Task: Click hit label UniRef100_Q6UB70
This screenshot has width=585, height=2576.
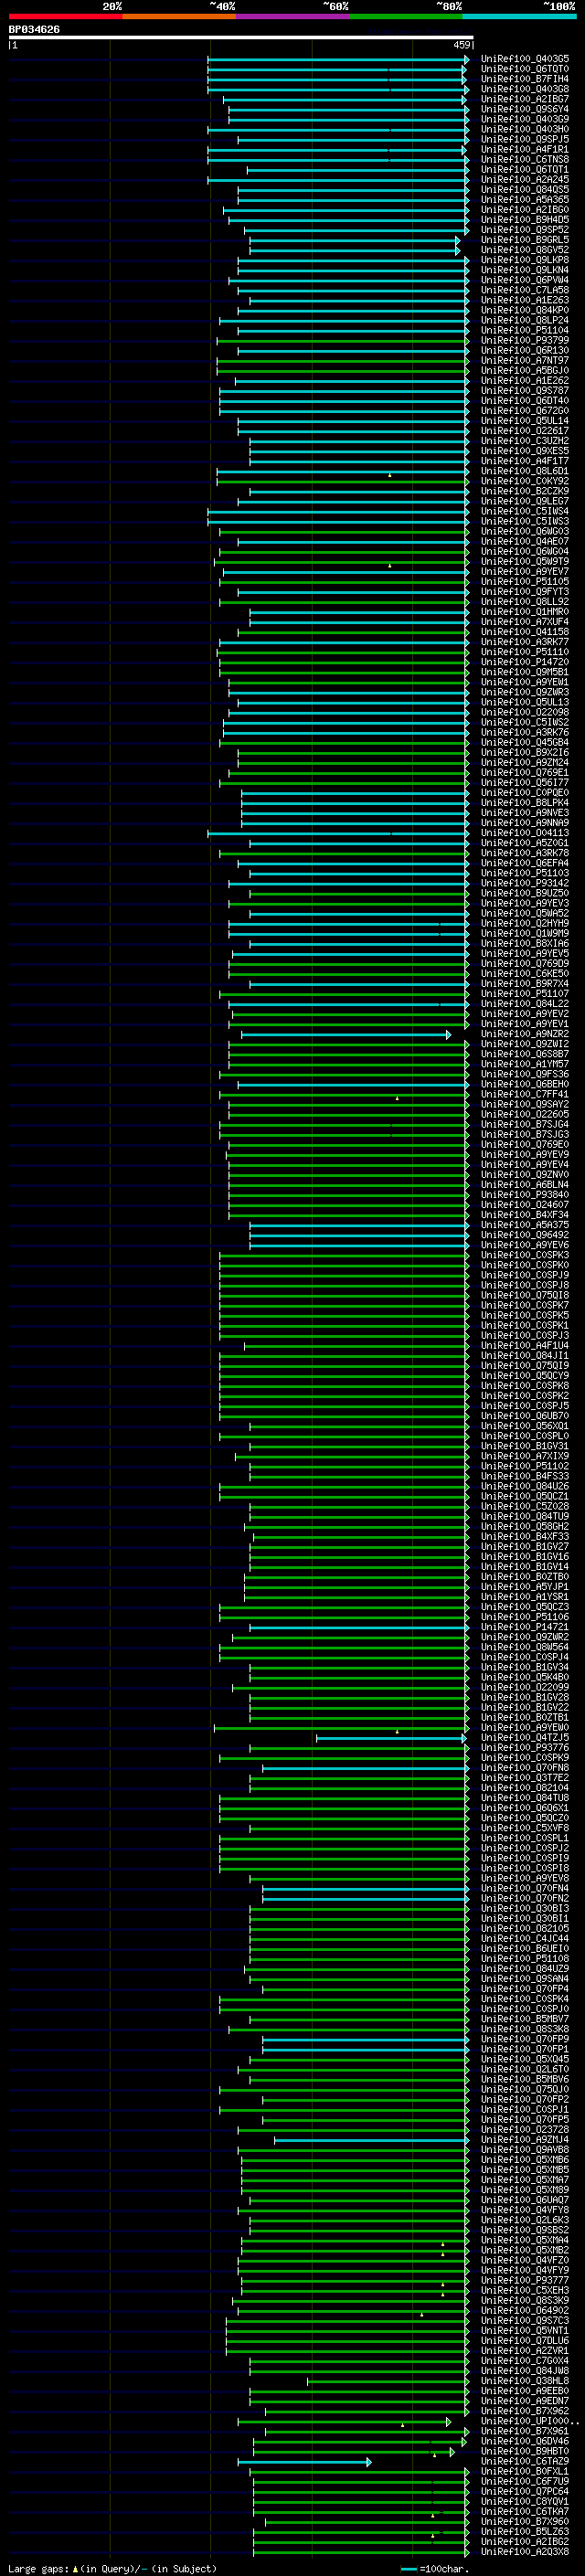Action: [x=525, y=1416]
